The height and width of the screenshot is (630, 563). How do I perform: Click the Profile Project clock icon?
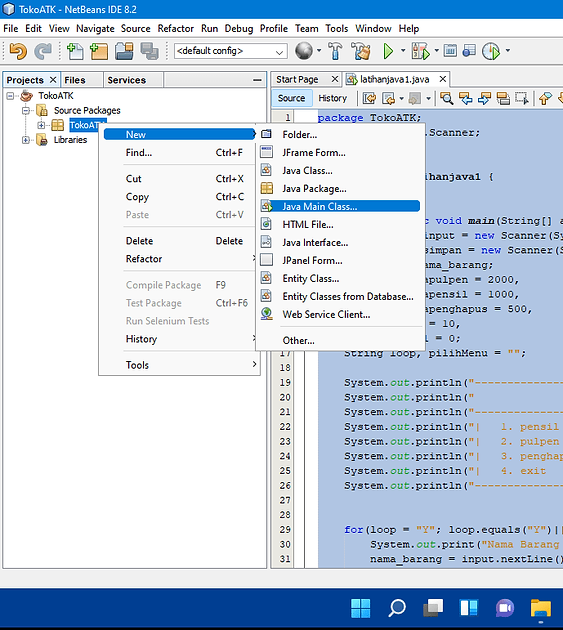(x=491, y=51)
